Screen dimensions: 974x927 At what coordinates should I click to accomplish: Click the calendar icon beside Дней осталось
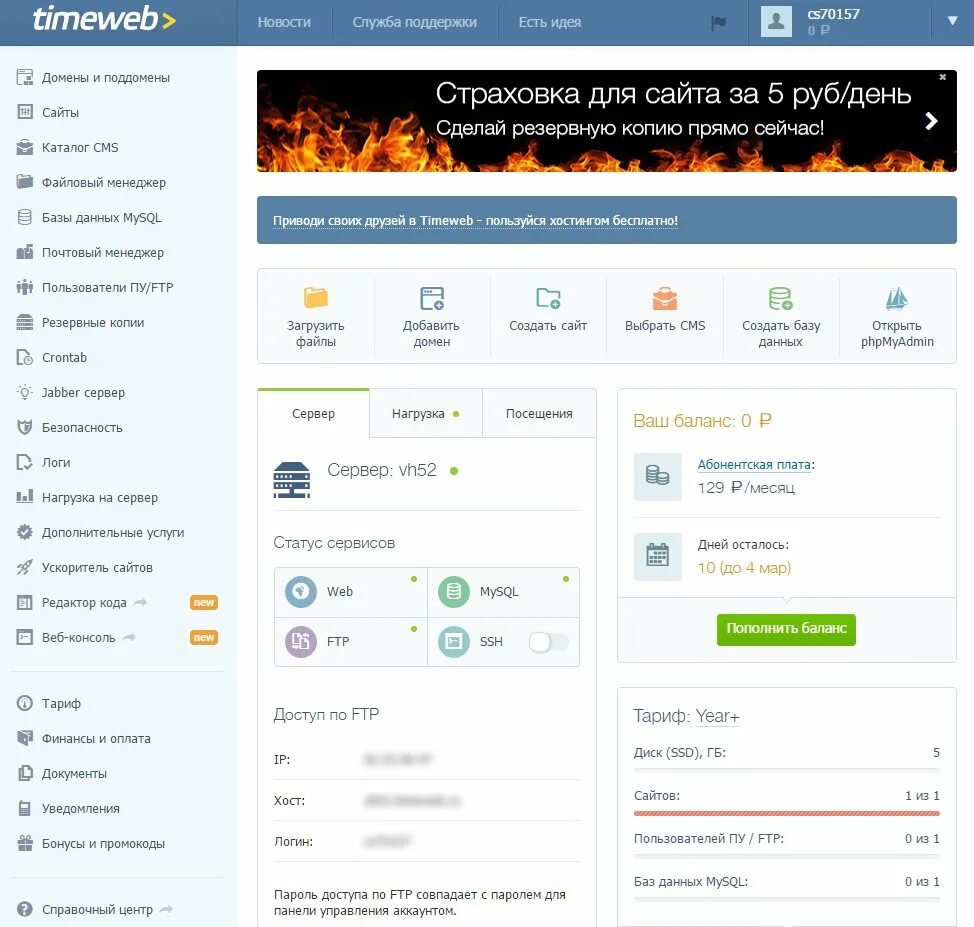[x=657, y=556]
